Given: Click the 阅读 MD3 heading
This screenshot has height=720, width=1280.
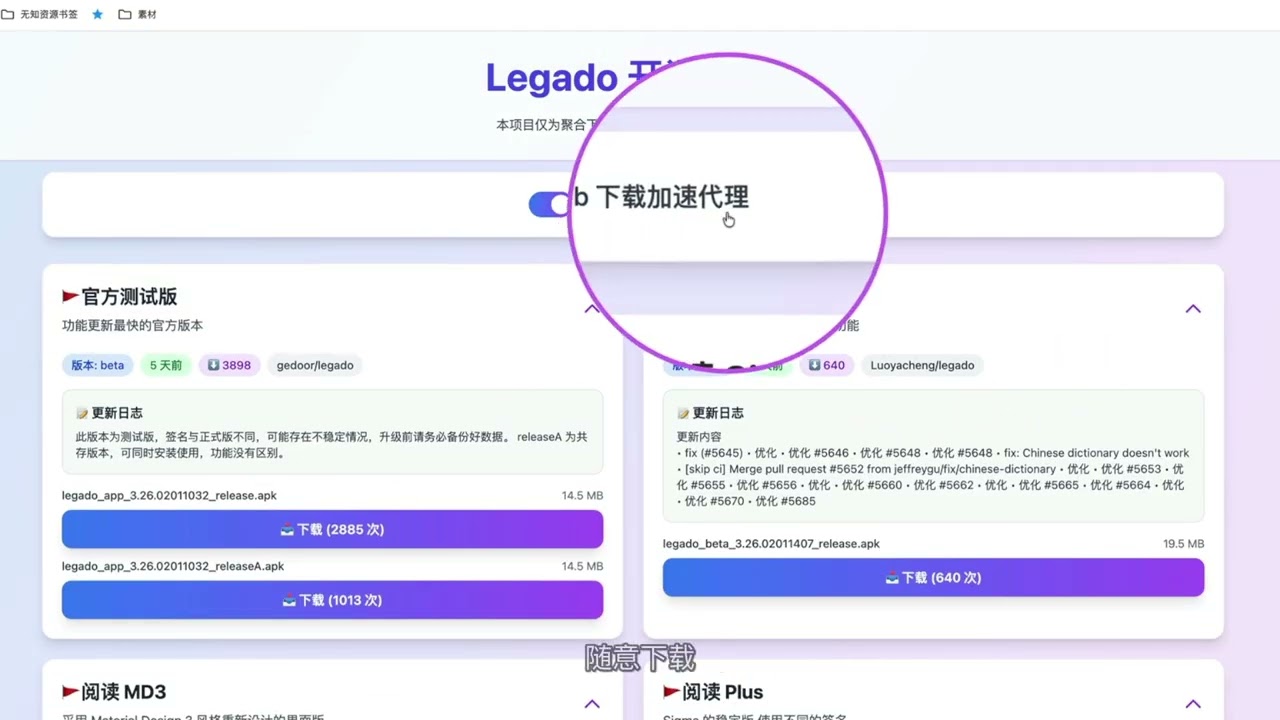Looking at the screenshot, I should click(123, 692).
